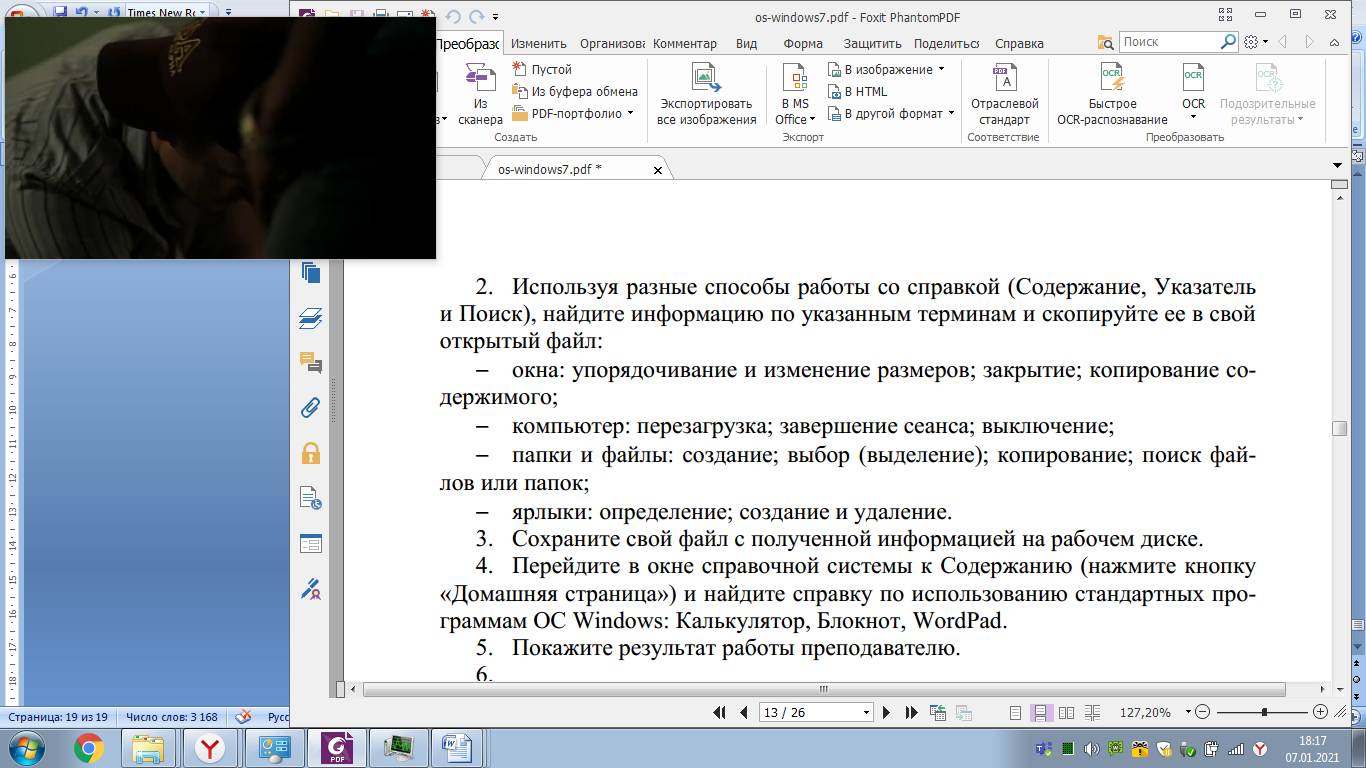Click the vertical scrollbar thumb
This screenshot has height=768, width=1366.
[x=1339, y=428]
